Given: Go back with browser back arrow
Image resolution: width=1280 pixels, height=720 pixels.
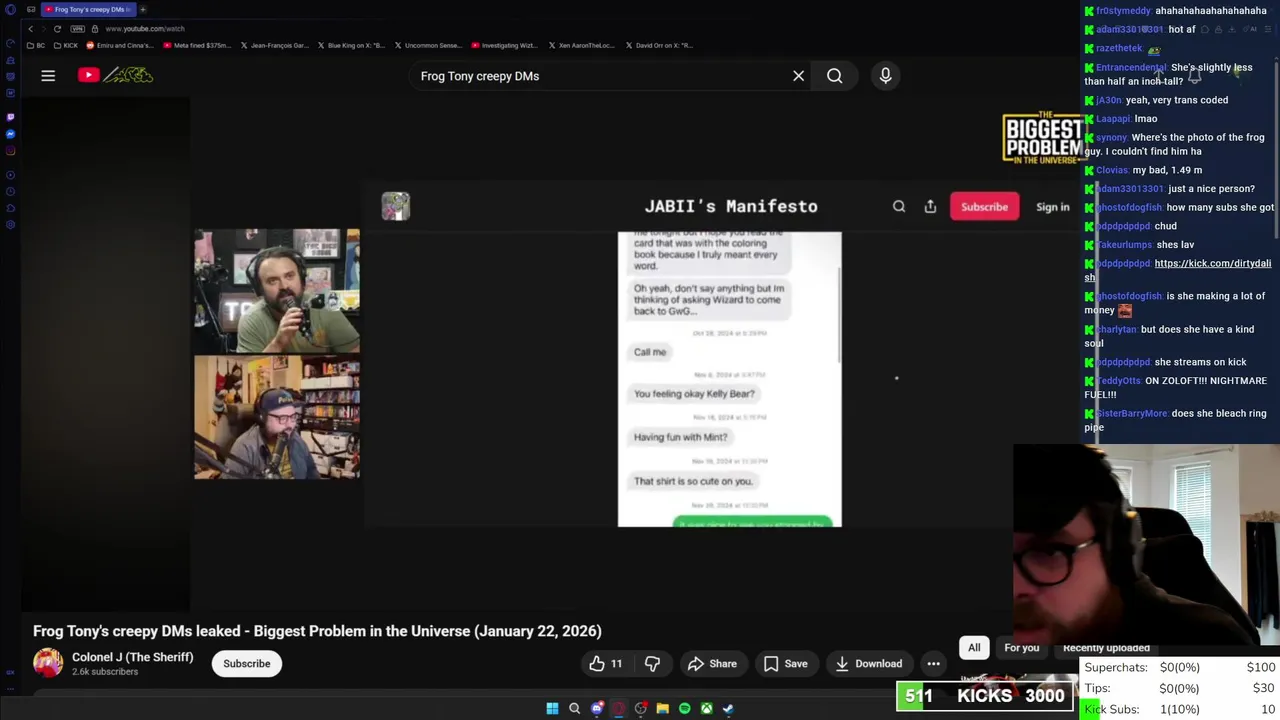Looking at the screenshot, I should pyautogui.click(x=31, y=28).
